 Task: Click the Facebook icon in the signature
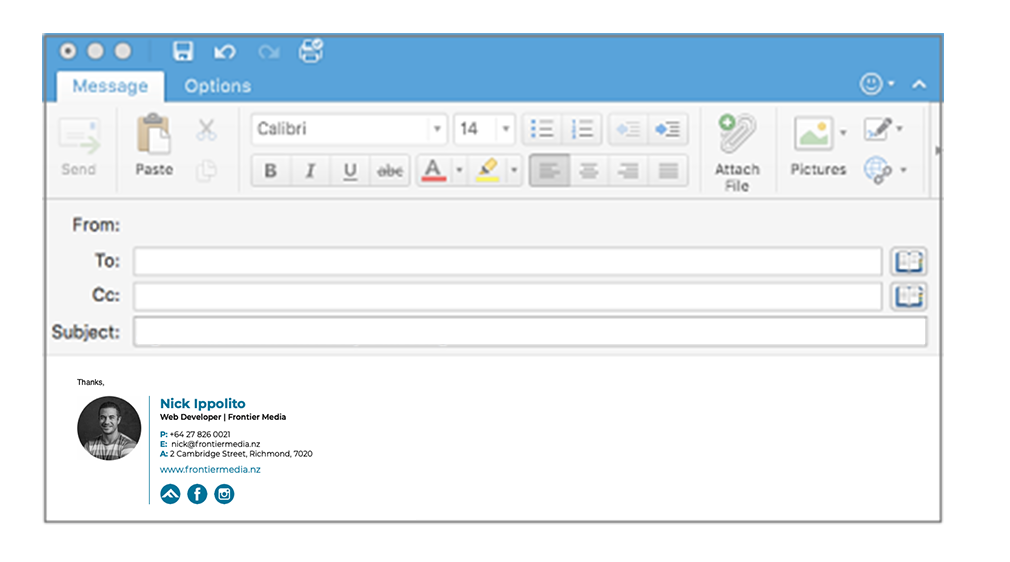[197, 494]
